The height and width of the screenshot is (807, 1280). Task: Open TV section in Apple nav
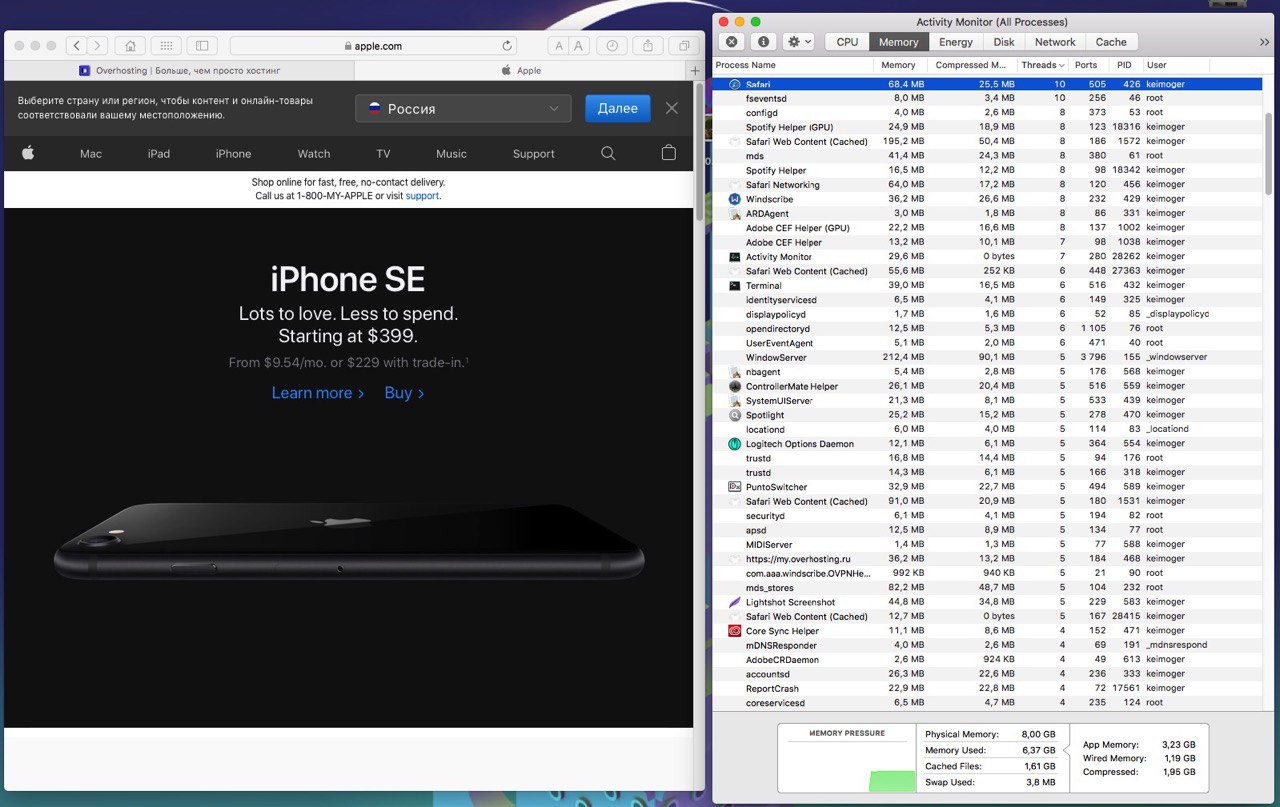(383, 154)
